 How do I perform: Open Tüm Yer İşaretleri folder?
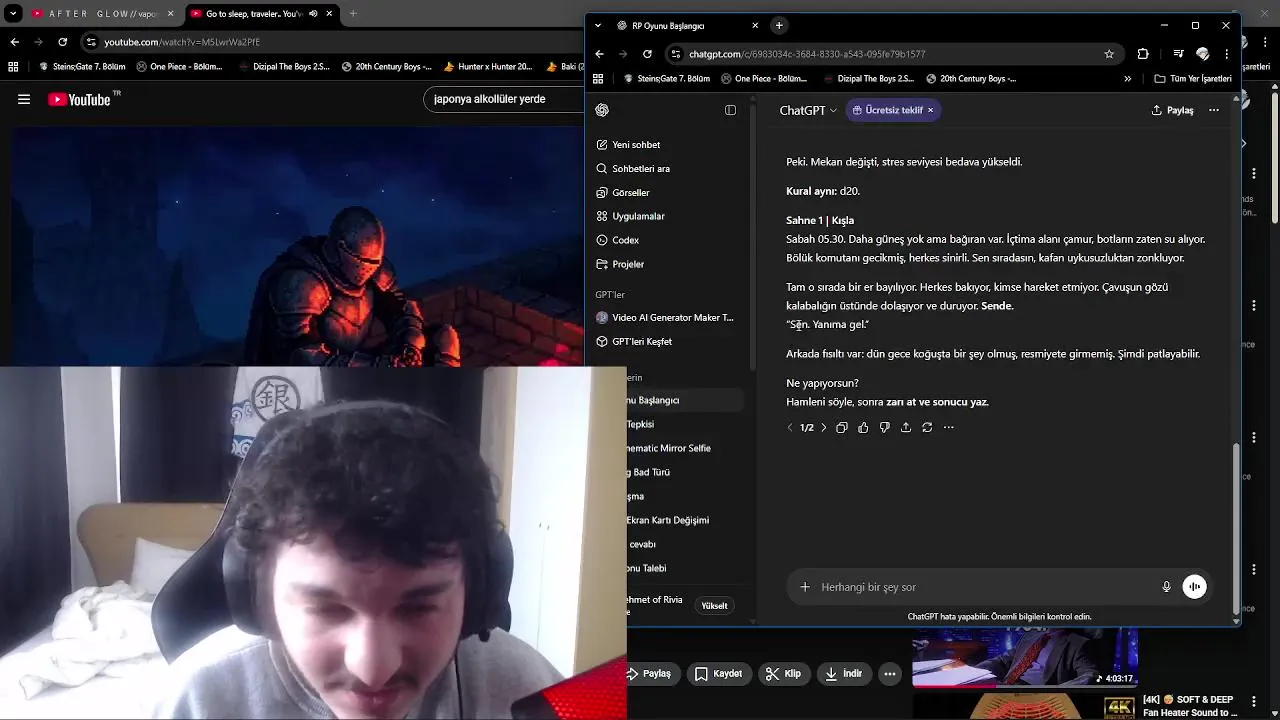[x=1193, y=78]
